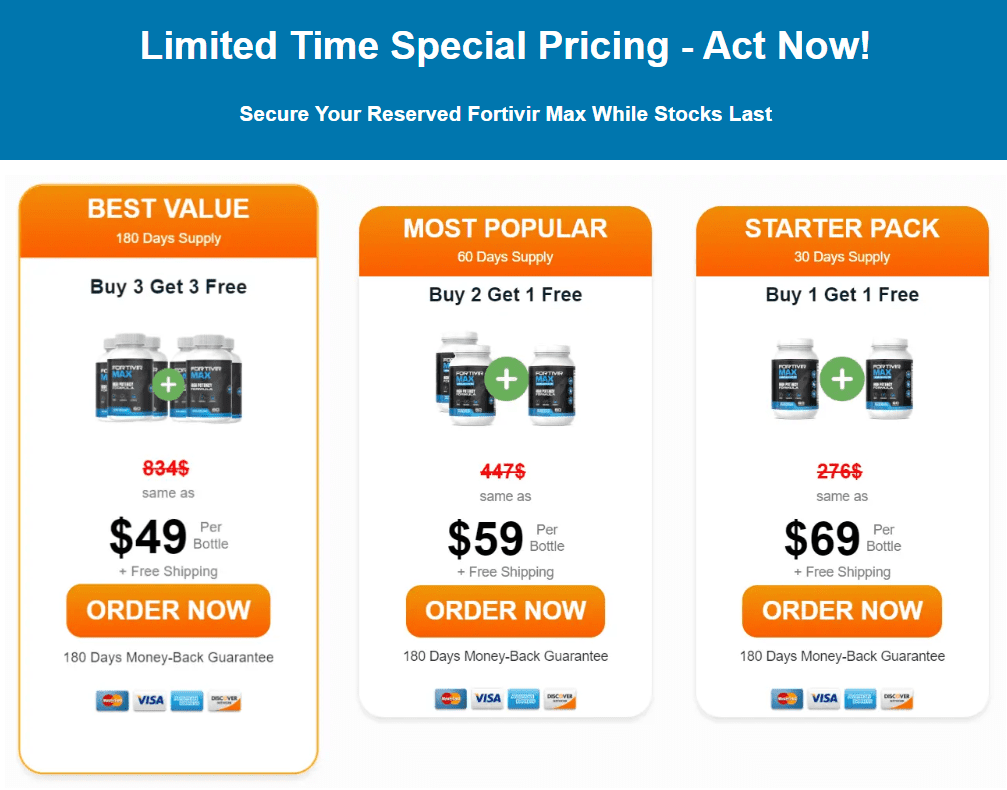Click the Mastercard icon in Best Value card
1007x790 pixels.
click(x=112, y=701)
